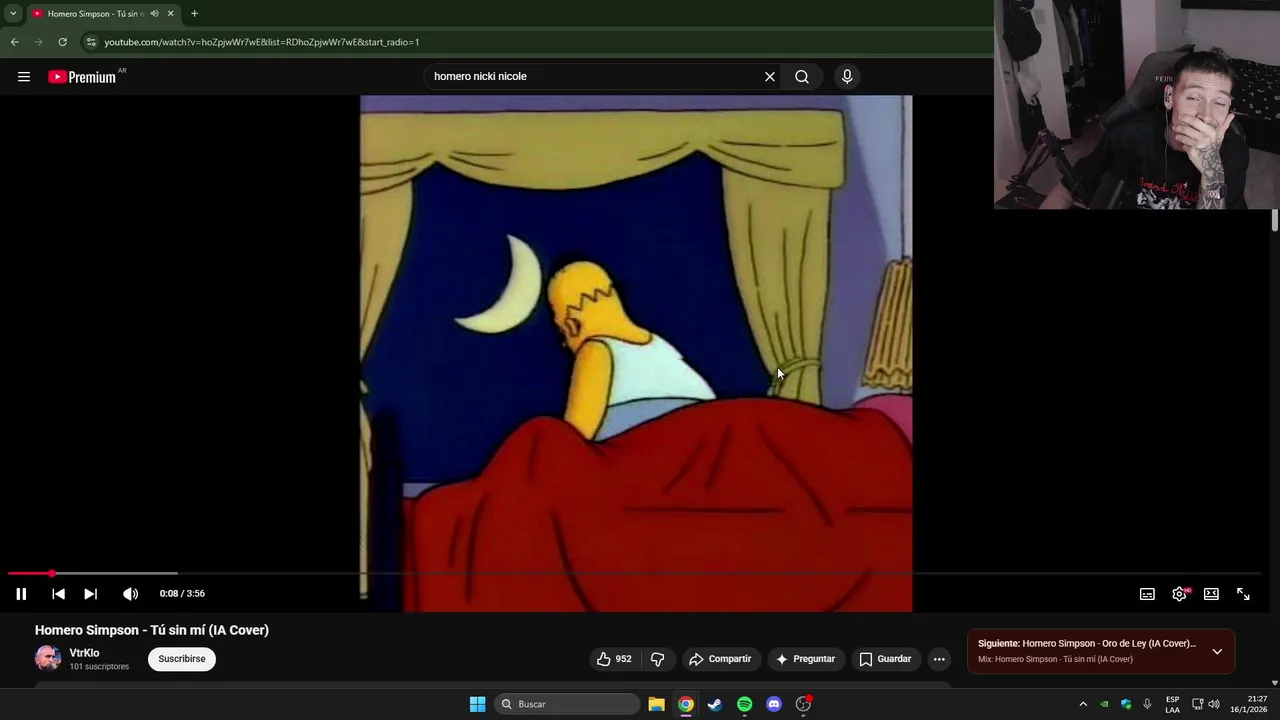This screenshot has width=1280, height=720.
Task: Open the Chrome tab search dropdown
Action: point(13,13)
